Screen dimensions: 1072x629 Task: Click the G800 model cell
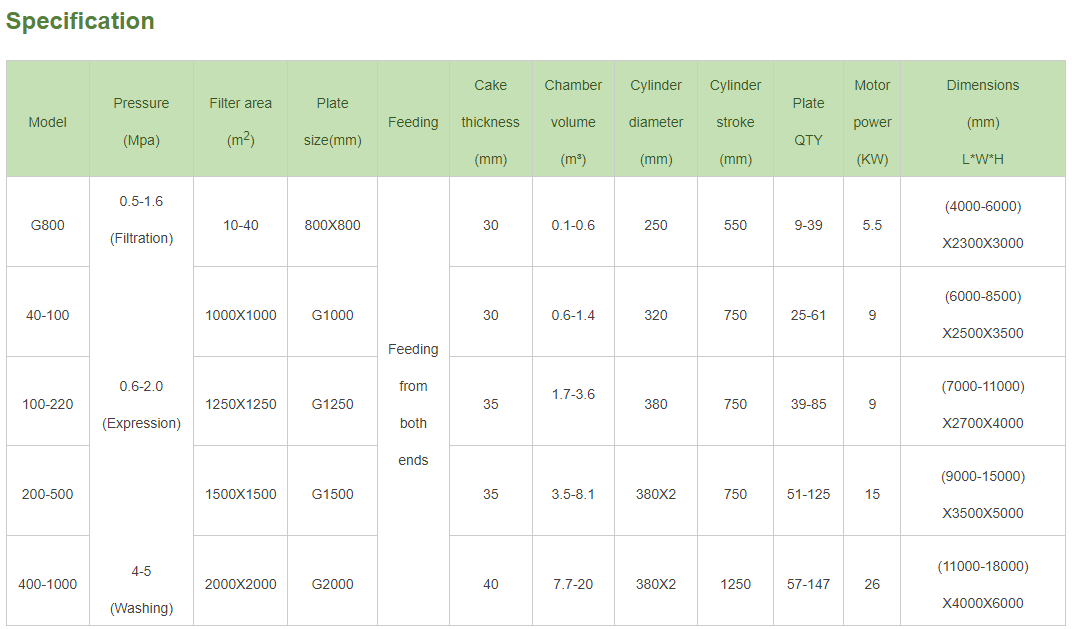[x=48, y=225]
